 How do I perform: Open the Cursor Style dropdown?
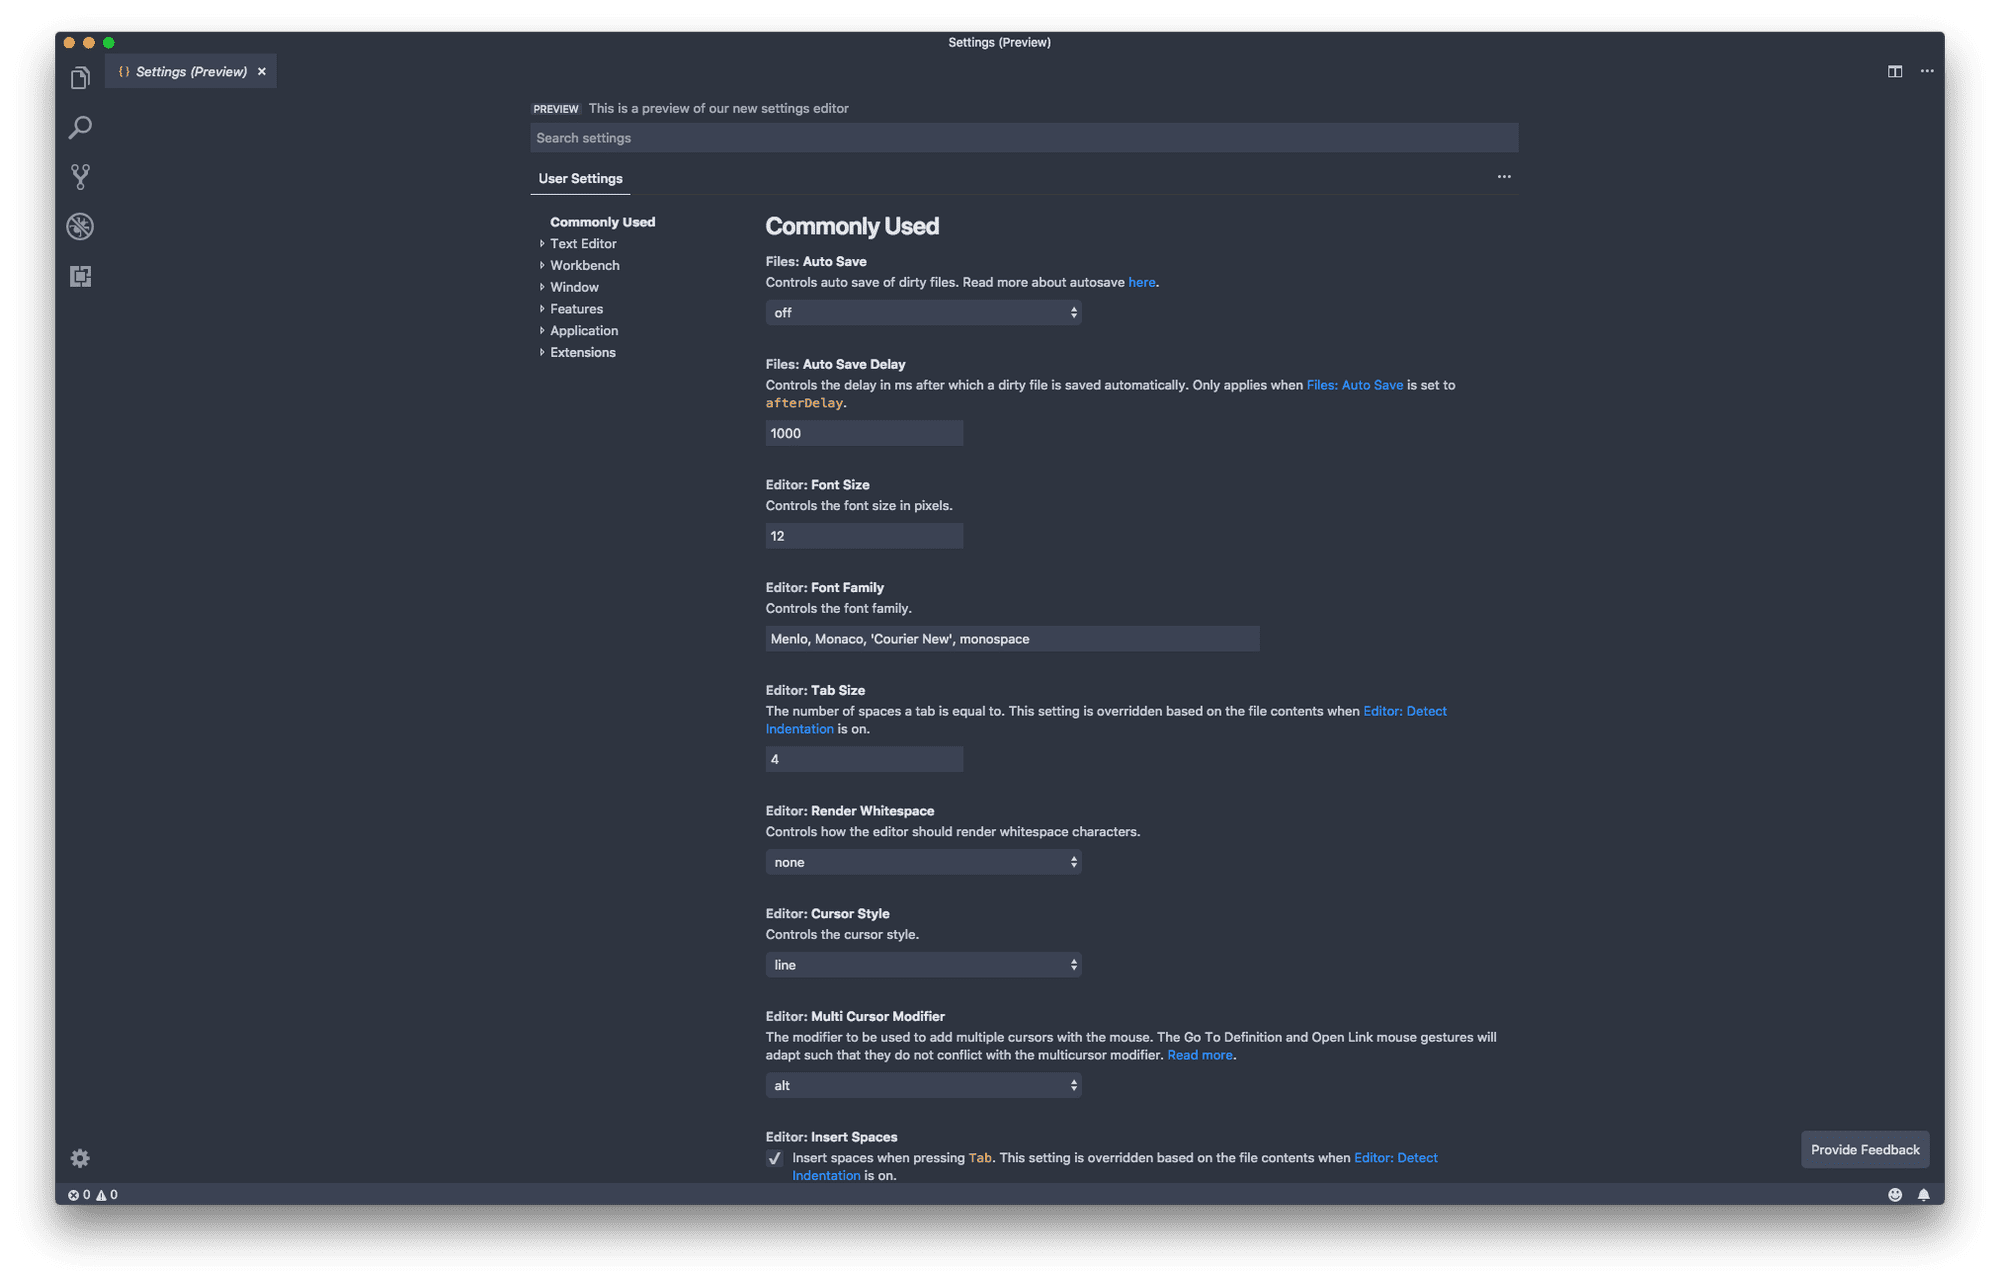922,965
